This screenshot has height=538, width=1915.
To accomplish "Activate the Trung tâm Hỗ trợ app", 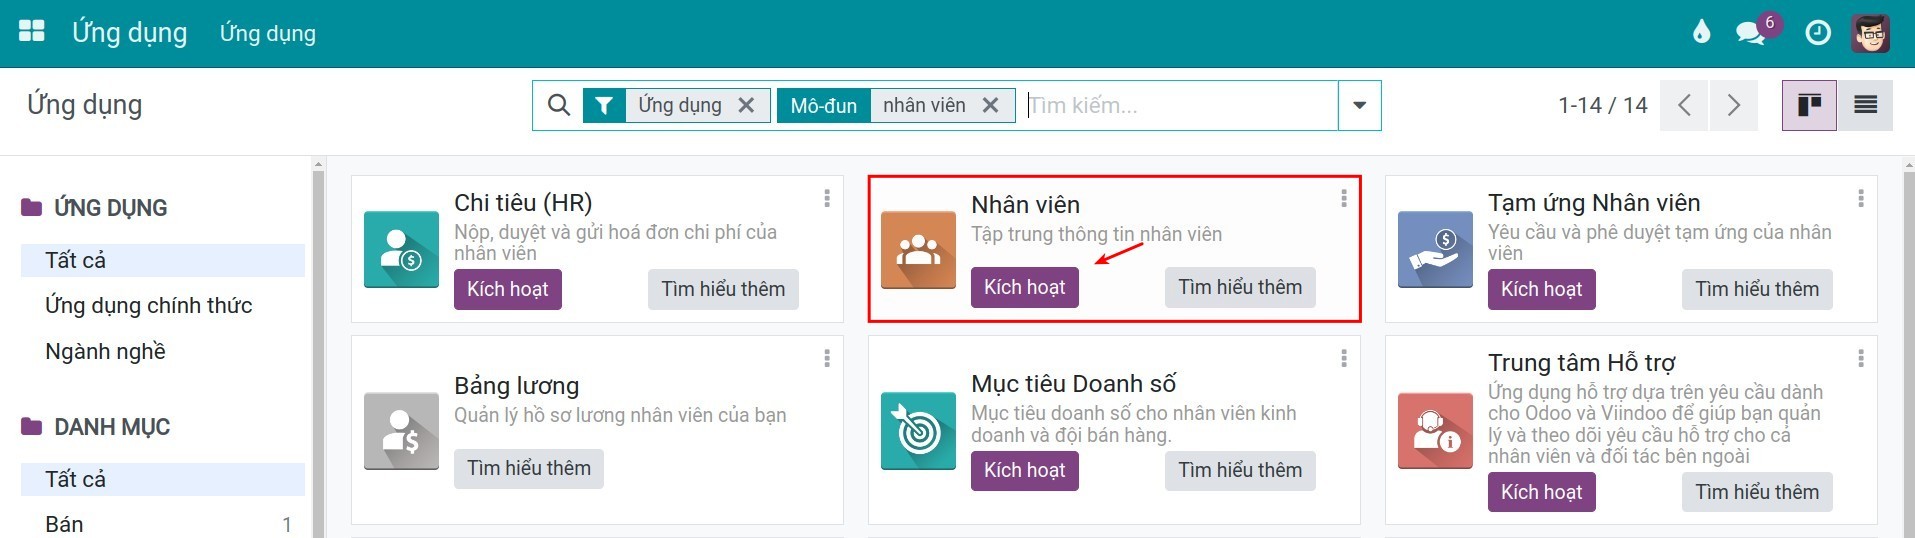I will tap(1542, 492).
